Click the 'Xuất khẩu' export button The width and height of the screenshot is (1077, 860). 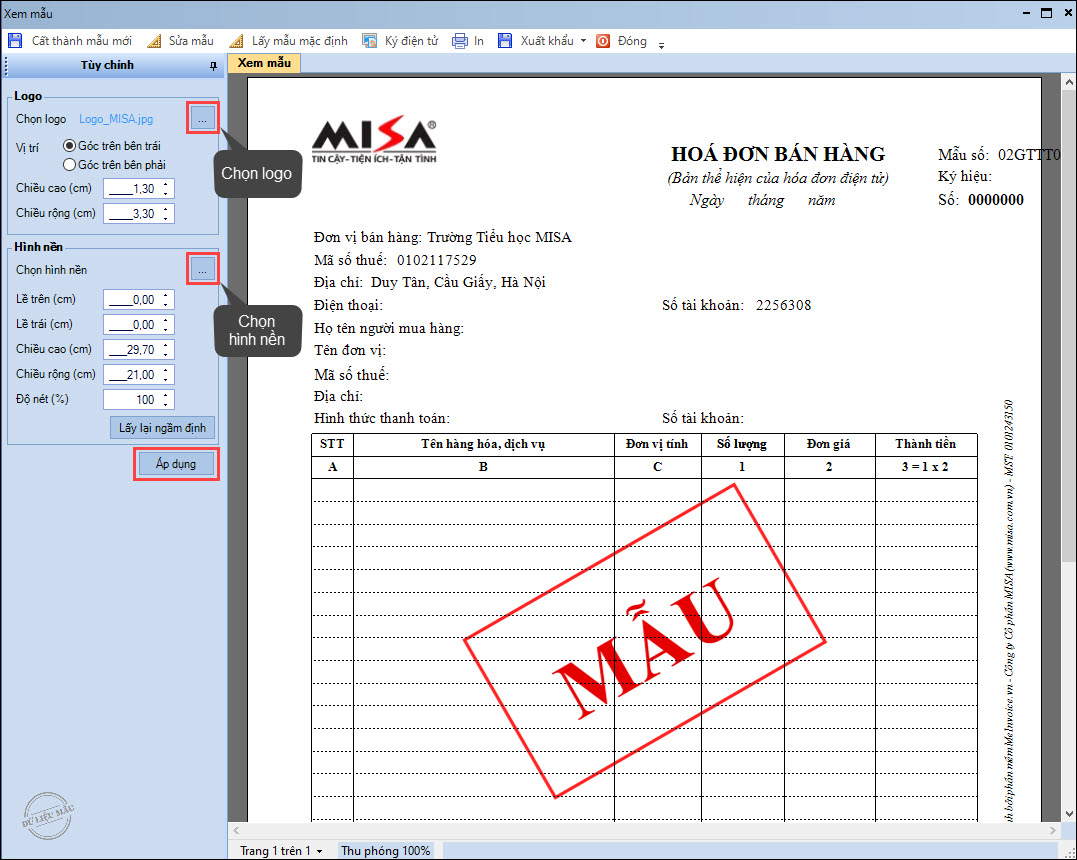click(536, 41)
